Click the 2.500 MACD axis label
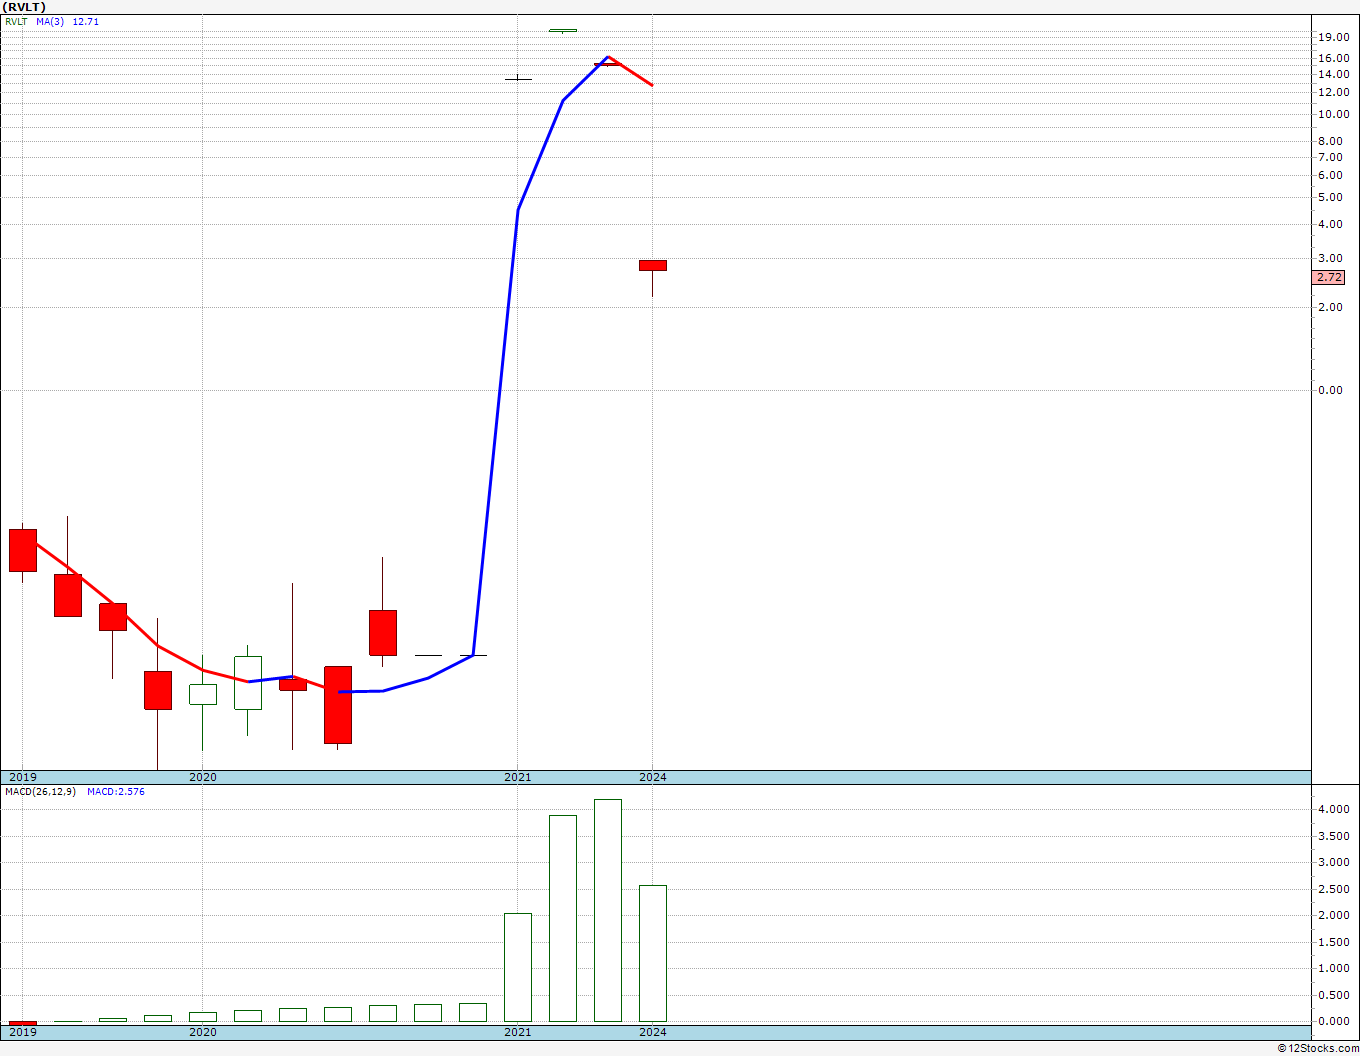This screenshot has height=1056, width=1360. 1333,889
